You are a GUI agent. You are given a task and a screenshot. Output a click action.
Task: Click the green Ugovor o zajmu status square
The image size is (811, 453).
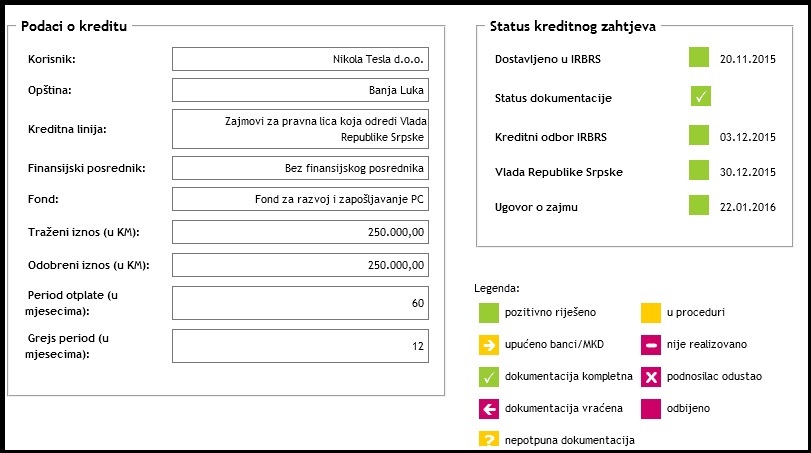[699, 206]
